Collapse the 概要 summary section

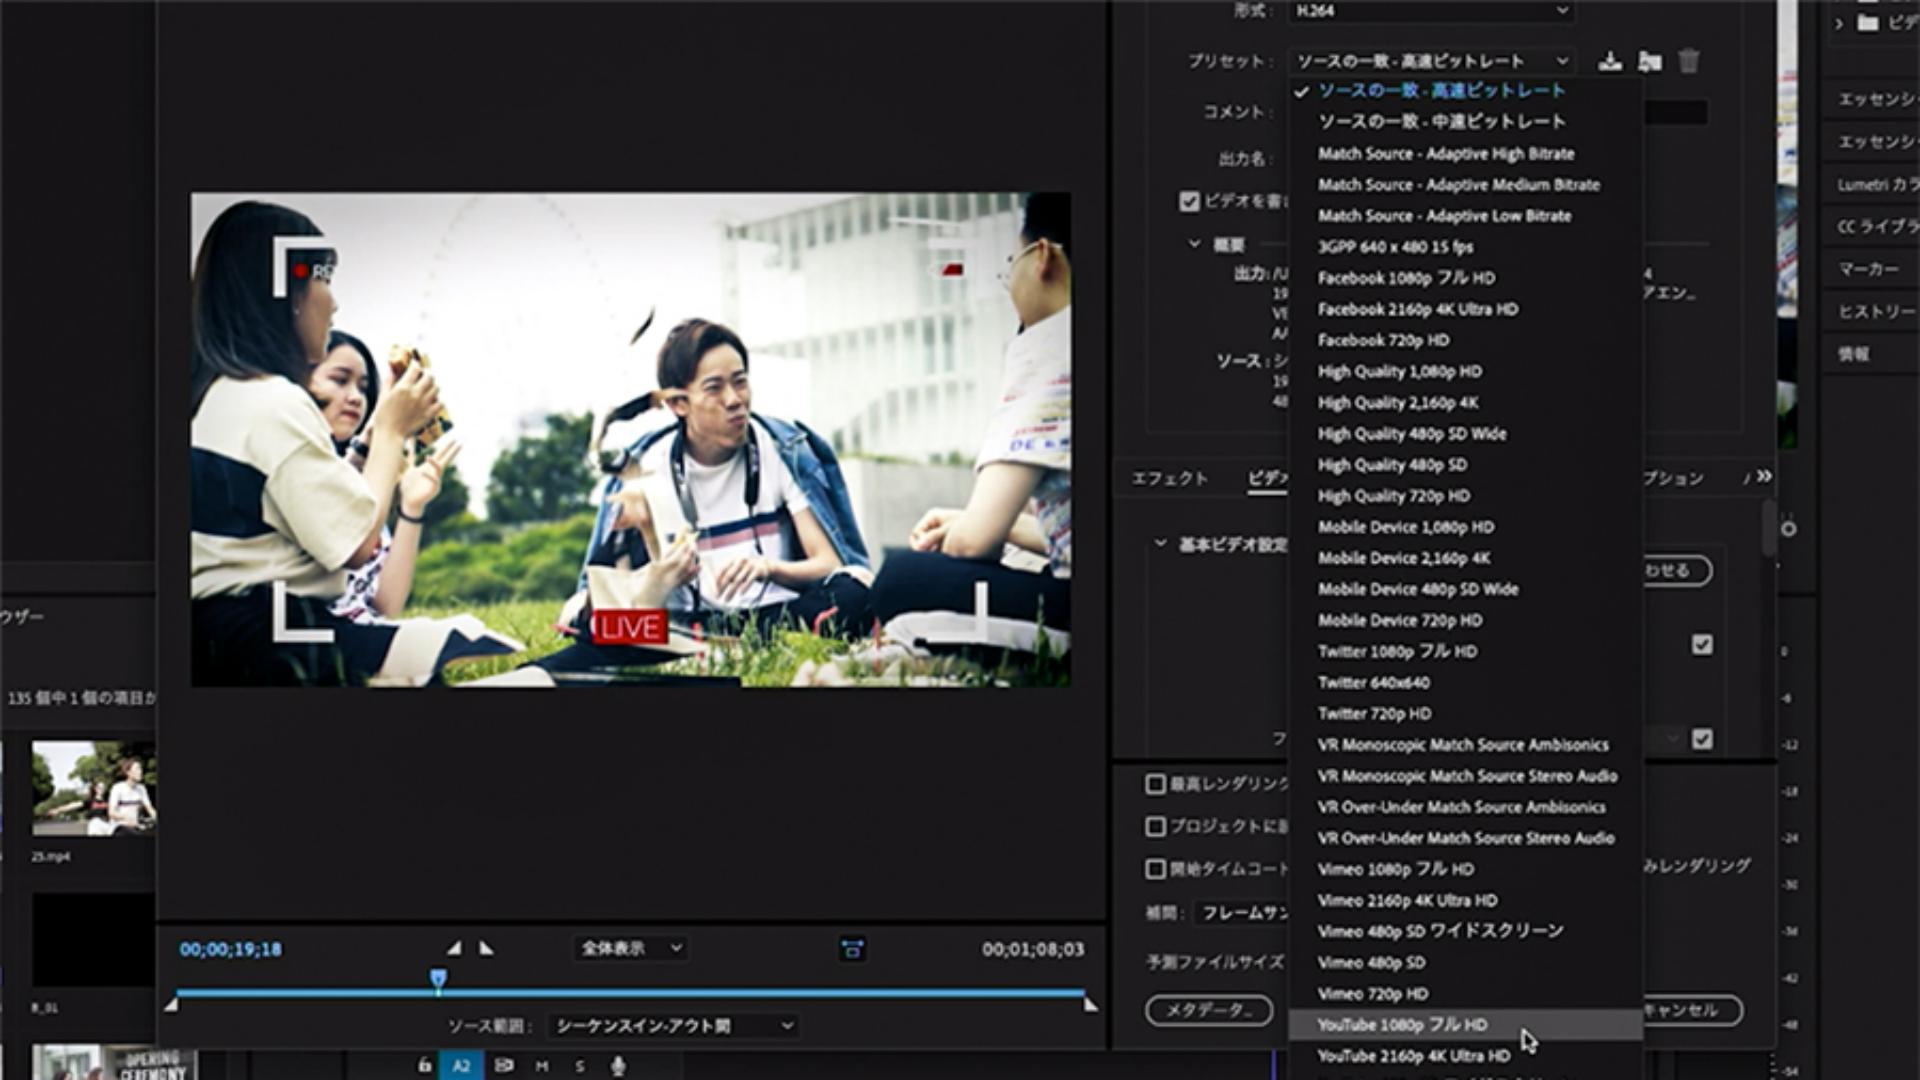tap(1194, 244)
